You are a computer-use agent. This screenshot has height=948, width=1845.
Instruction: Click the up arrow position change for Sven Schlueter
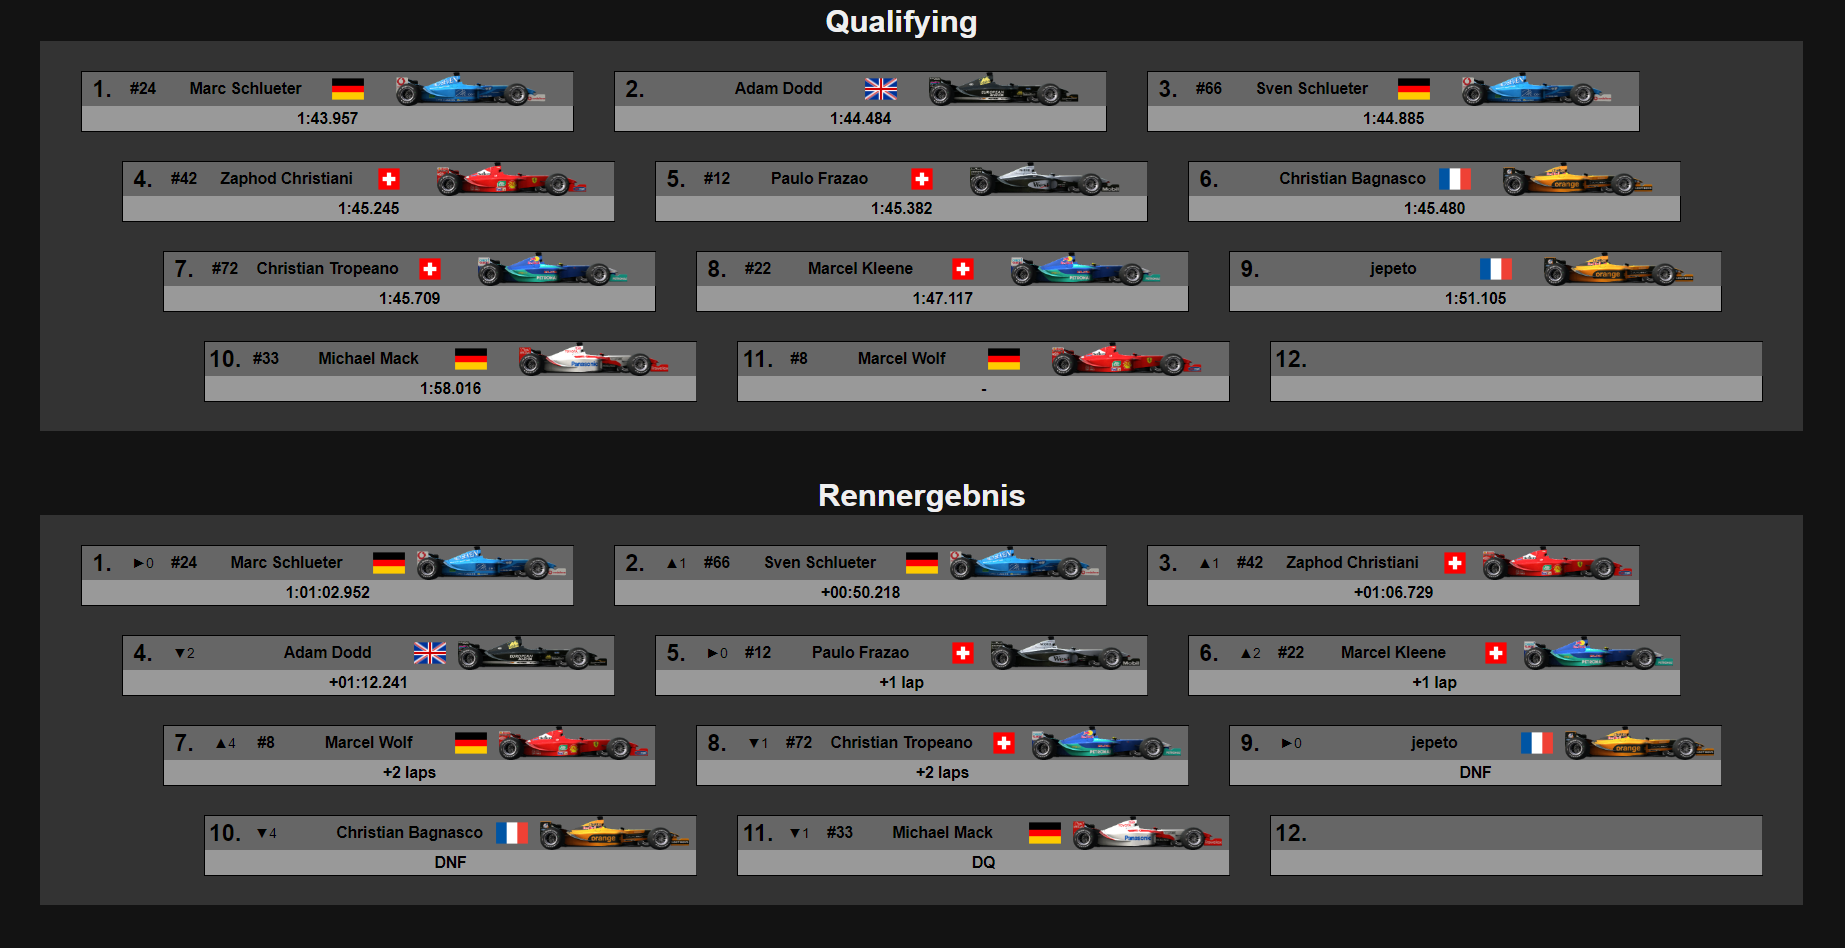pyautogui.click(x=677, y=563)
